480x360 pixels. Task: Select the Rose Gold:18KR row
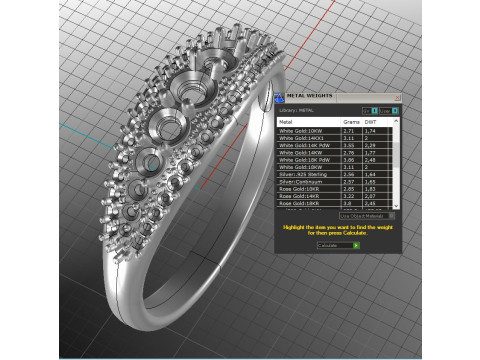[335, 203]
